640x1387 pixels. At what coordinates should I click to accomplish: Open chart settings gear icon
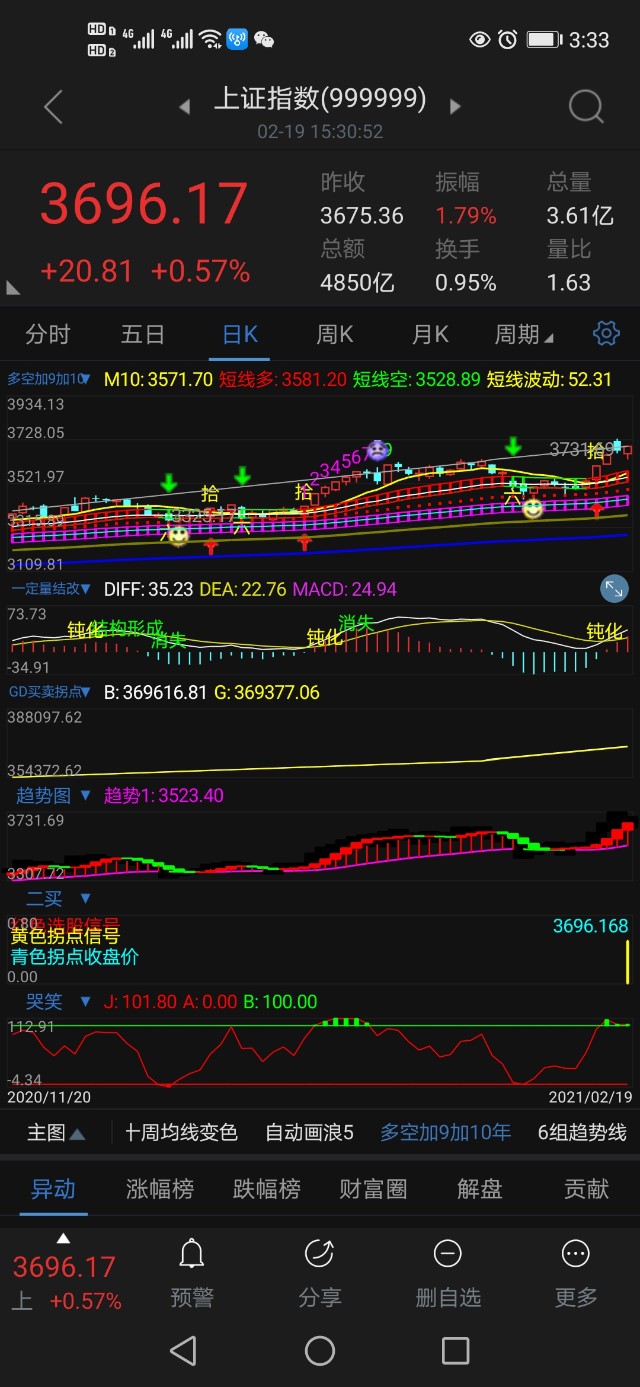tap(606, 333)
